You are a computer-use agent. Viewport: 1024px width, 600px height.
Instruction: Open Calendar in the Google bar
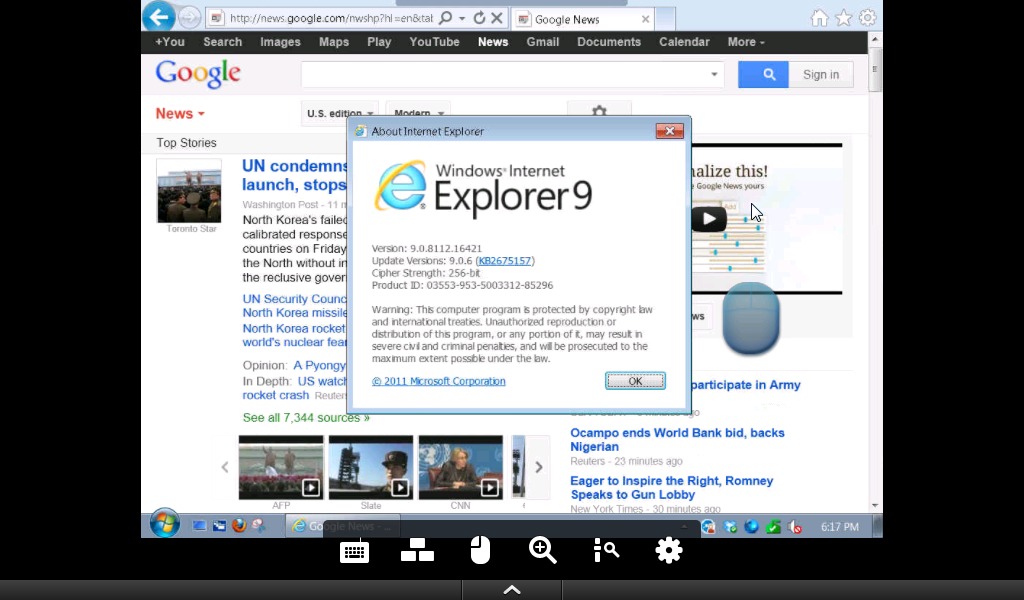(684, 42)
